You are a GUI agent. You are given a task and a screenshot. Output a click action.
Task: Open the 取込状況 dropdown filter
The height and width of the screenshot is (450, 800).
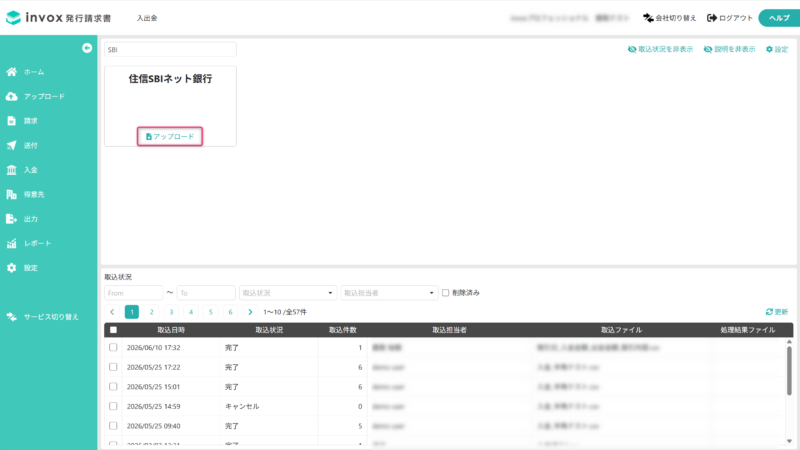(288, 293)
